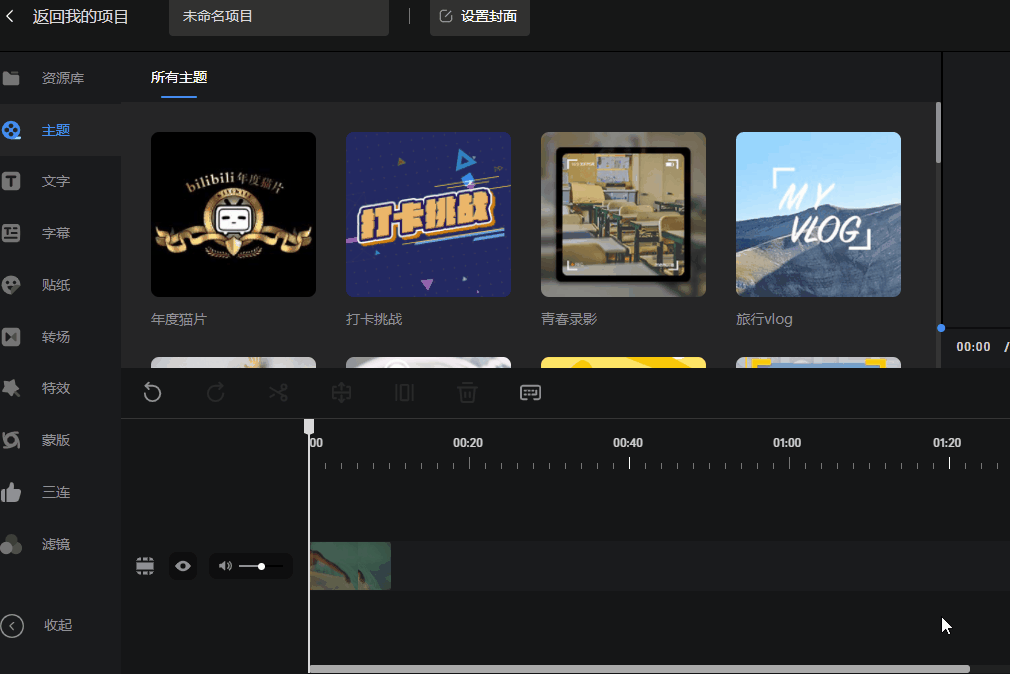Open the keyboard shortcuts icon
The width and height of the screenshot is (1010, 674).
tap(530, 393)
